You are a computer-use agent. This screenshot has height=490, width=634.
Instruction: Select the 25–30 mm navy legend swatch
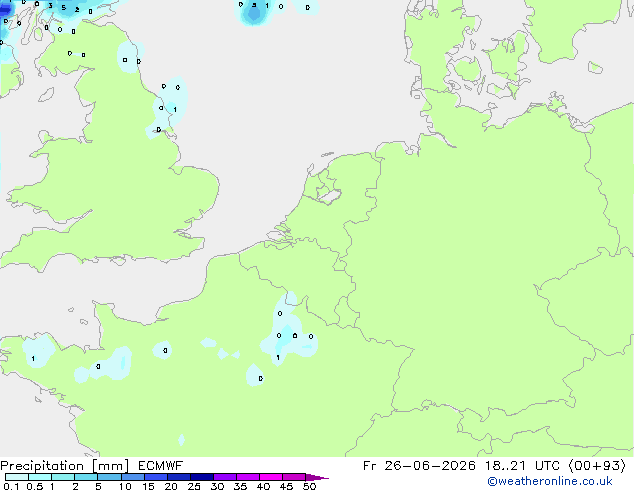coord(202,477)
